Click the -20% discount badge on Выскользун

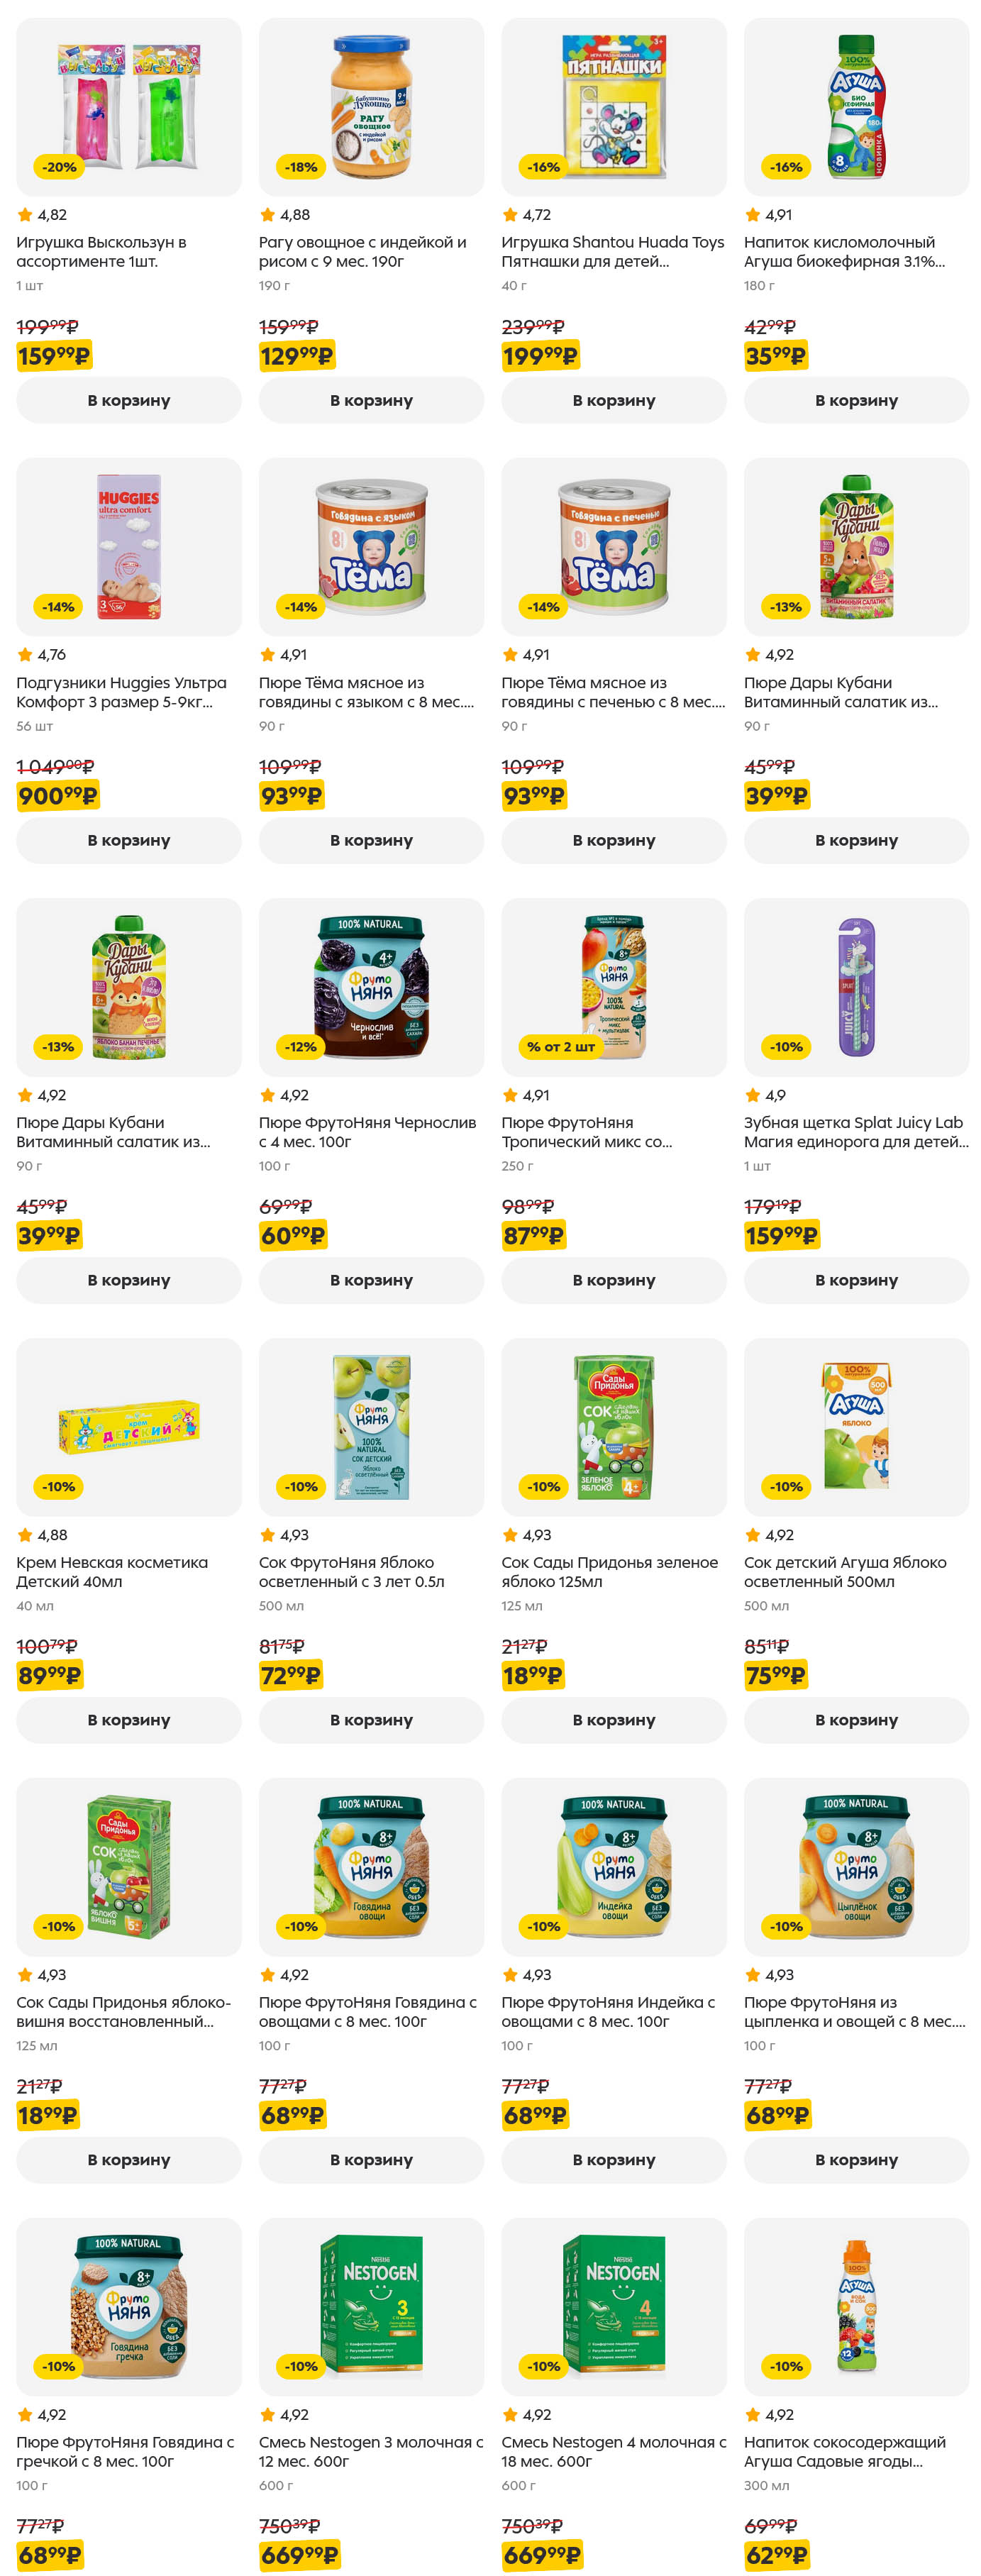point(59,167)
